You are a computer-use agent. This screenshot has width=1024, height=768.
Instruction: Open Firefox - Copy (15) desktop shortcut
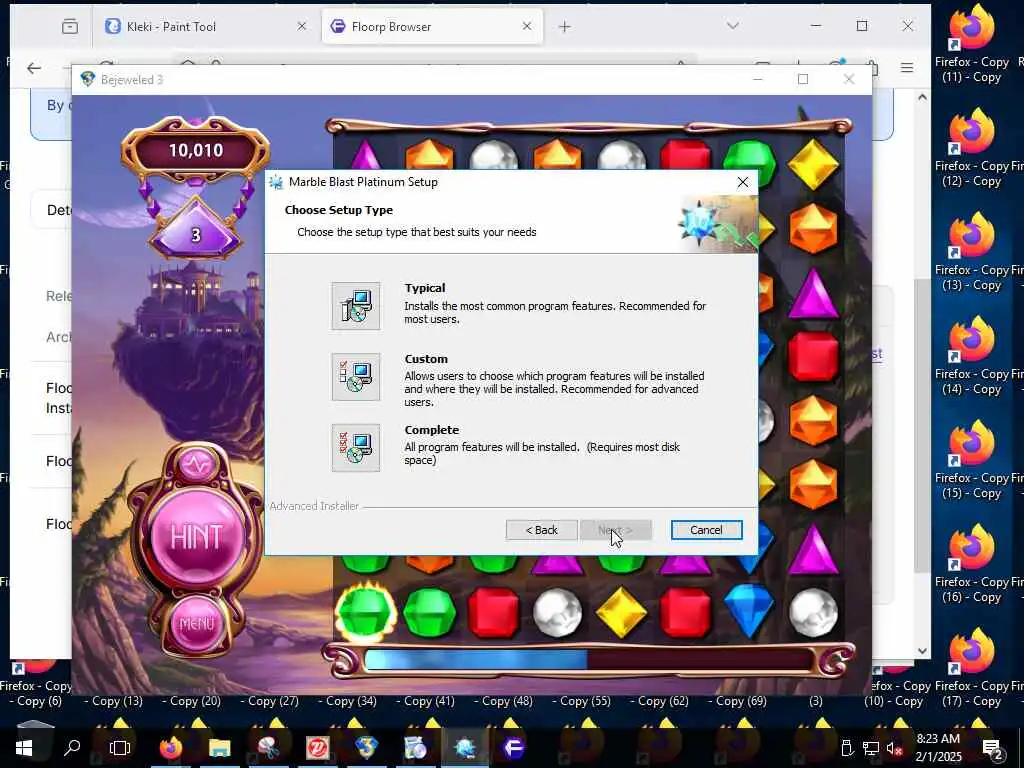pyautogui.click(x=972, y=459)
